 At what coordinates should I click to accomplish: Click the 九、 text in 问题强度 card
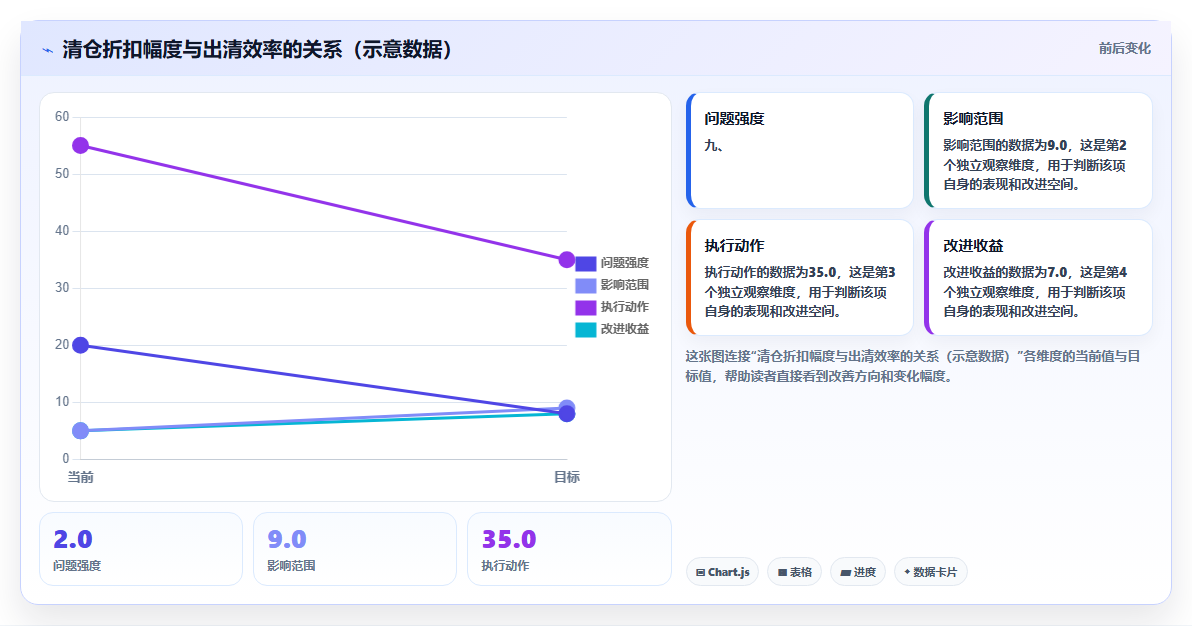(x=714, y=145)
